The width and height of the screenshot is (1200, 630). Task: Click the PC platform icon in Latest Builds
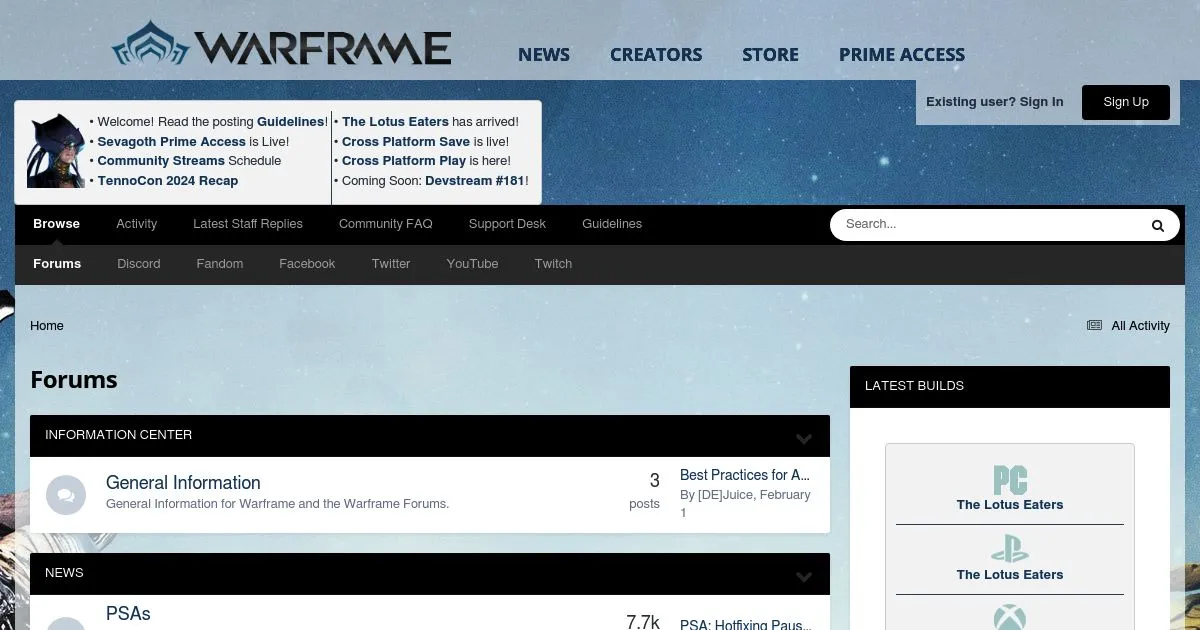pos(1010,480)
